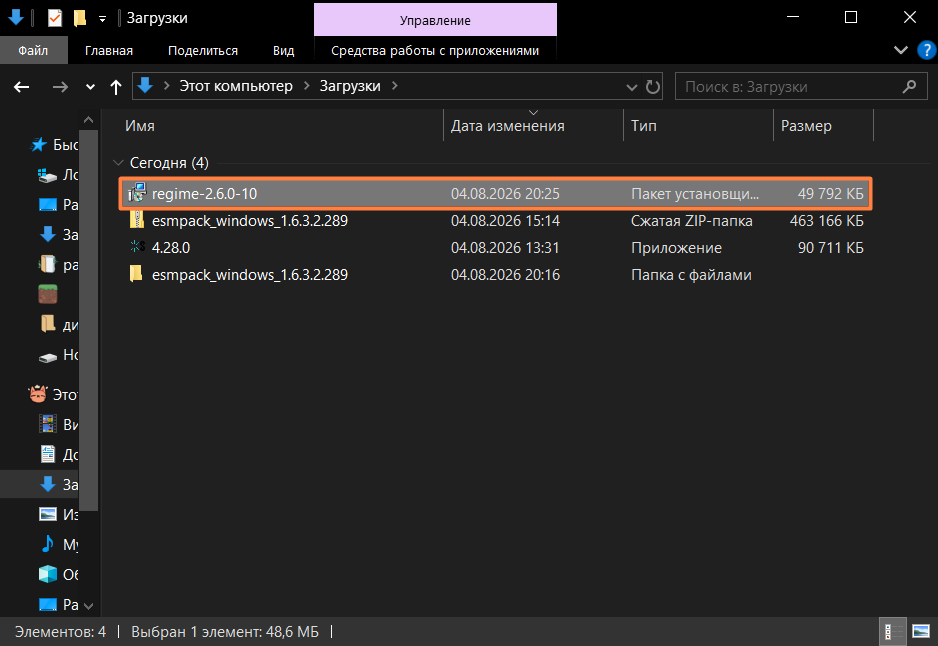Open Средства работы с приложениями tab
Screen dimensions: 938x646
(435, 51)
